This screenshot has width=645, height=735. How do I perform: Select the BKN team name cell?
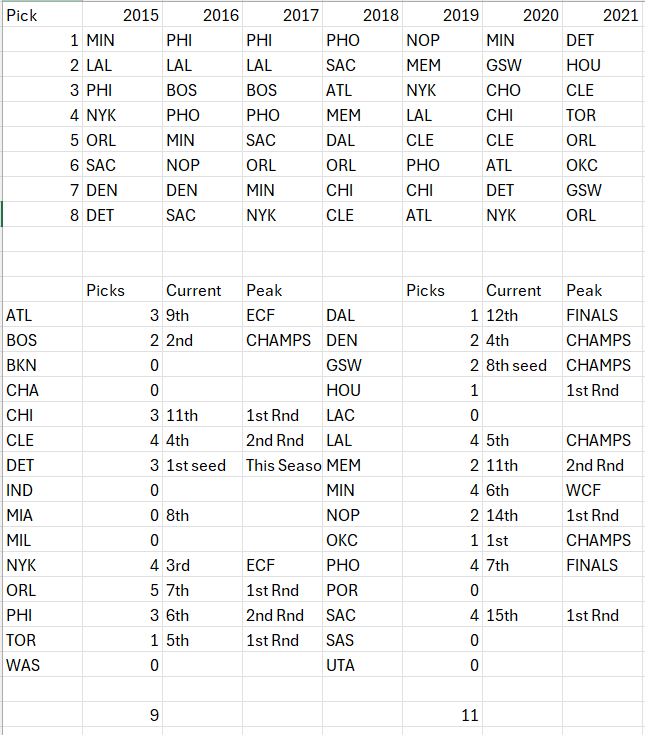pyautogui.click(x=23, y=365)
